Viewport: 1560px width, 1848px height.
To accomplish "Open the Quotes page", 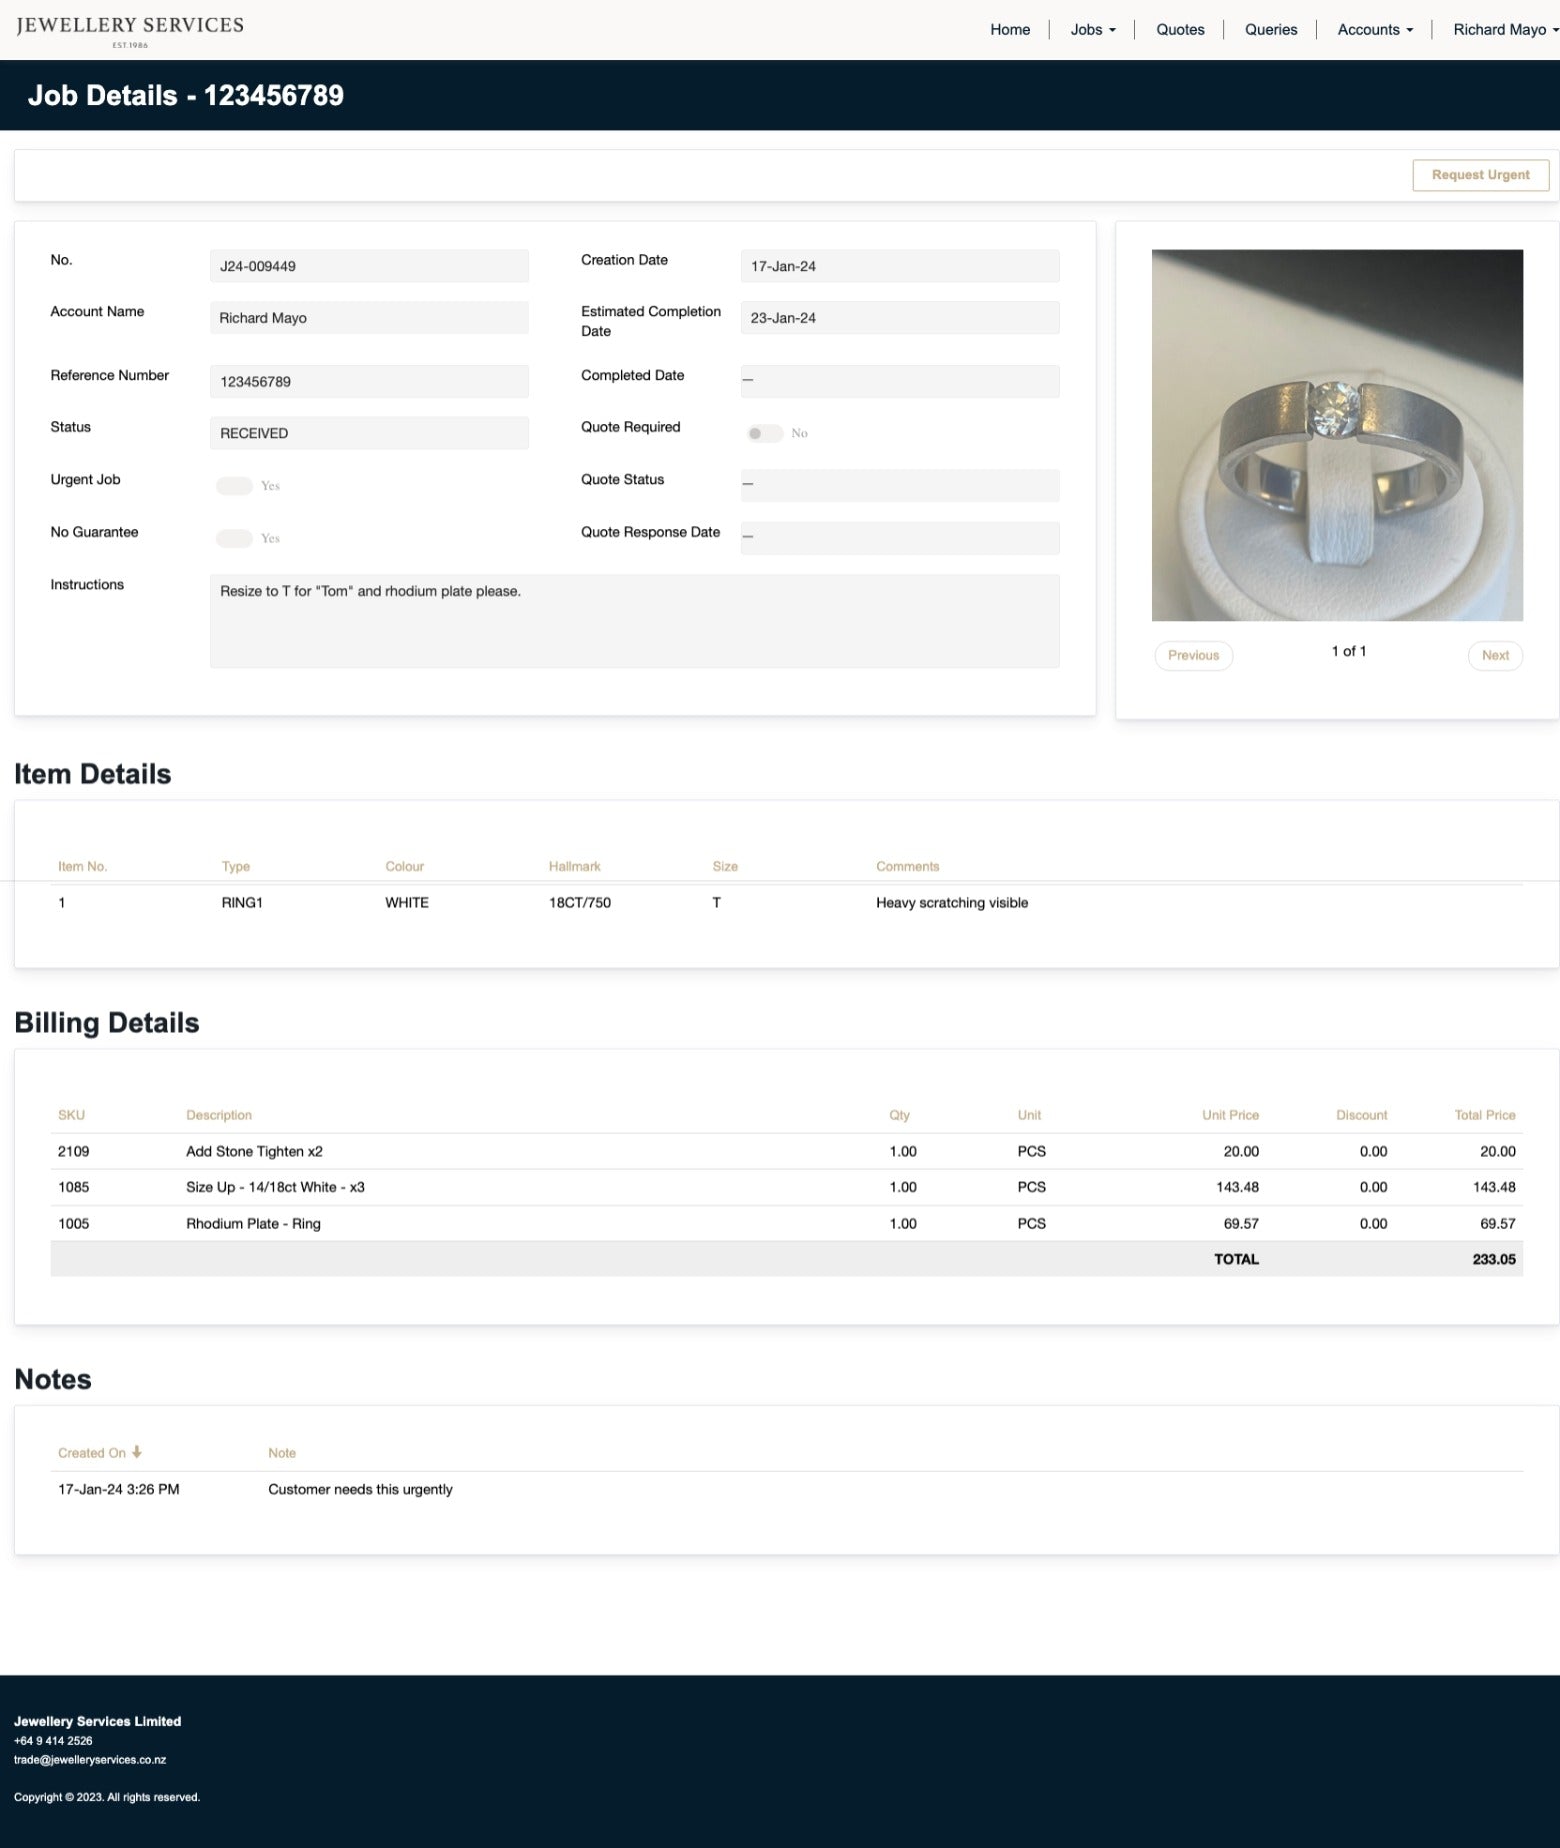I will (1180, 30).
